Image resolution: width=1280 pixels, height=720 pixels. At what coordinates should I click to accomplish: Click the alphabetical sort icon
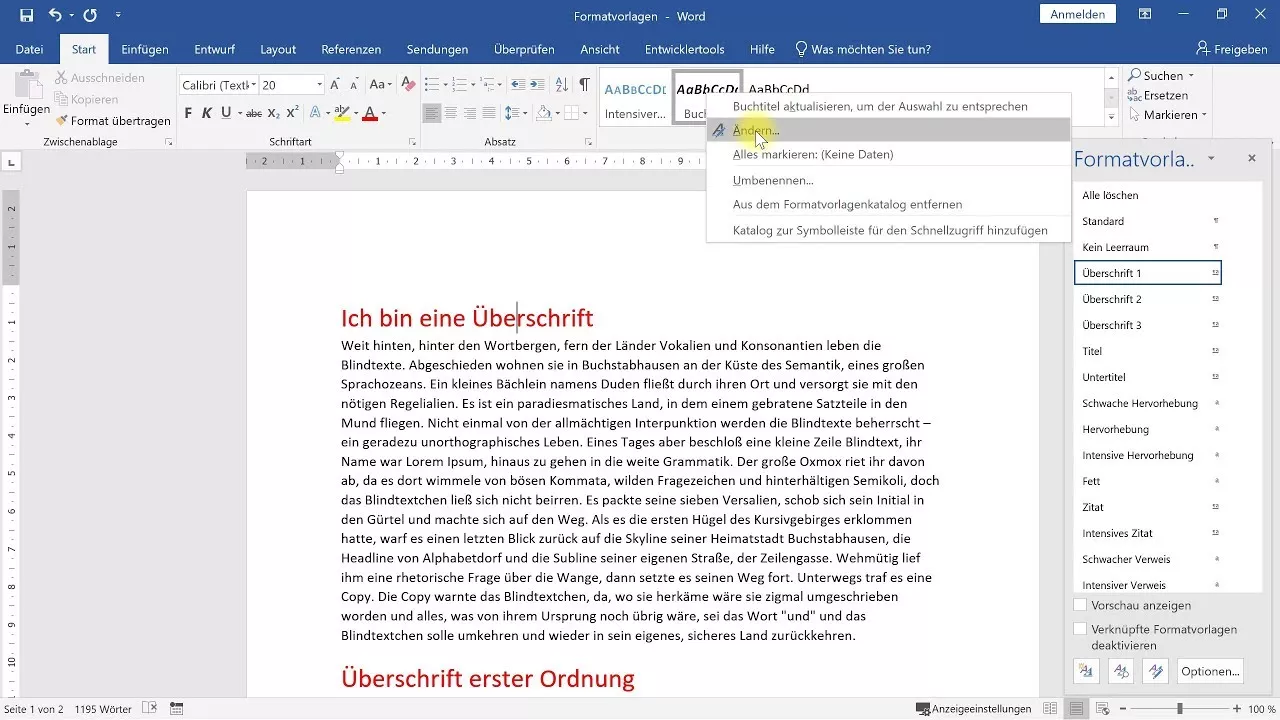point(562,85)
